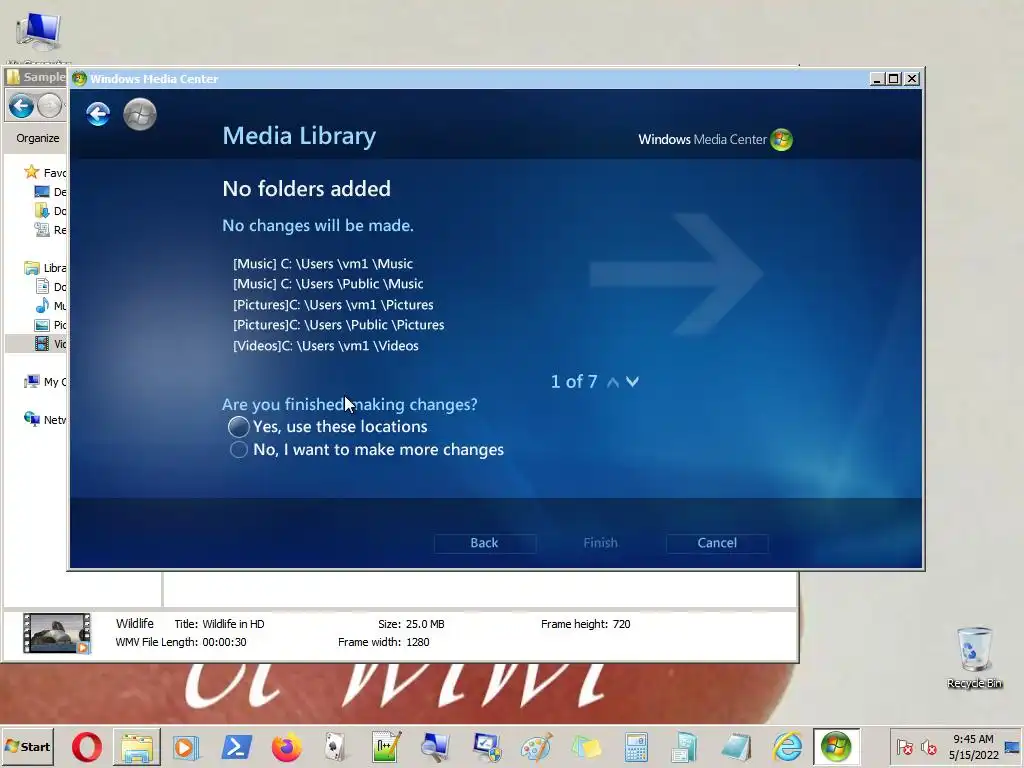Viewport: 1024px width, 768px height.
Task: Launch Paint from taskbar
Action: 536,747
